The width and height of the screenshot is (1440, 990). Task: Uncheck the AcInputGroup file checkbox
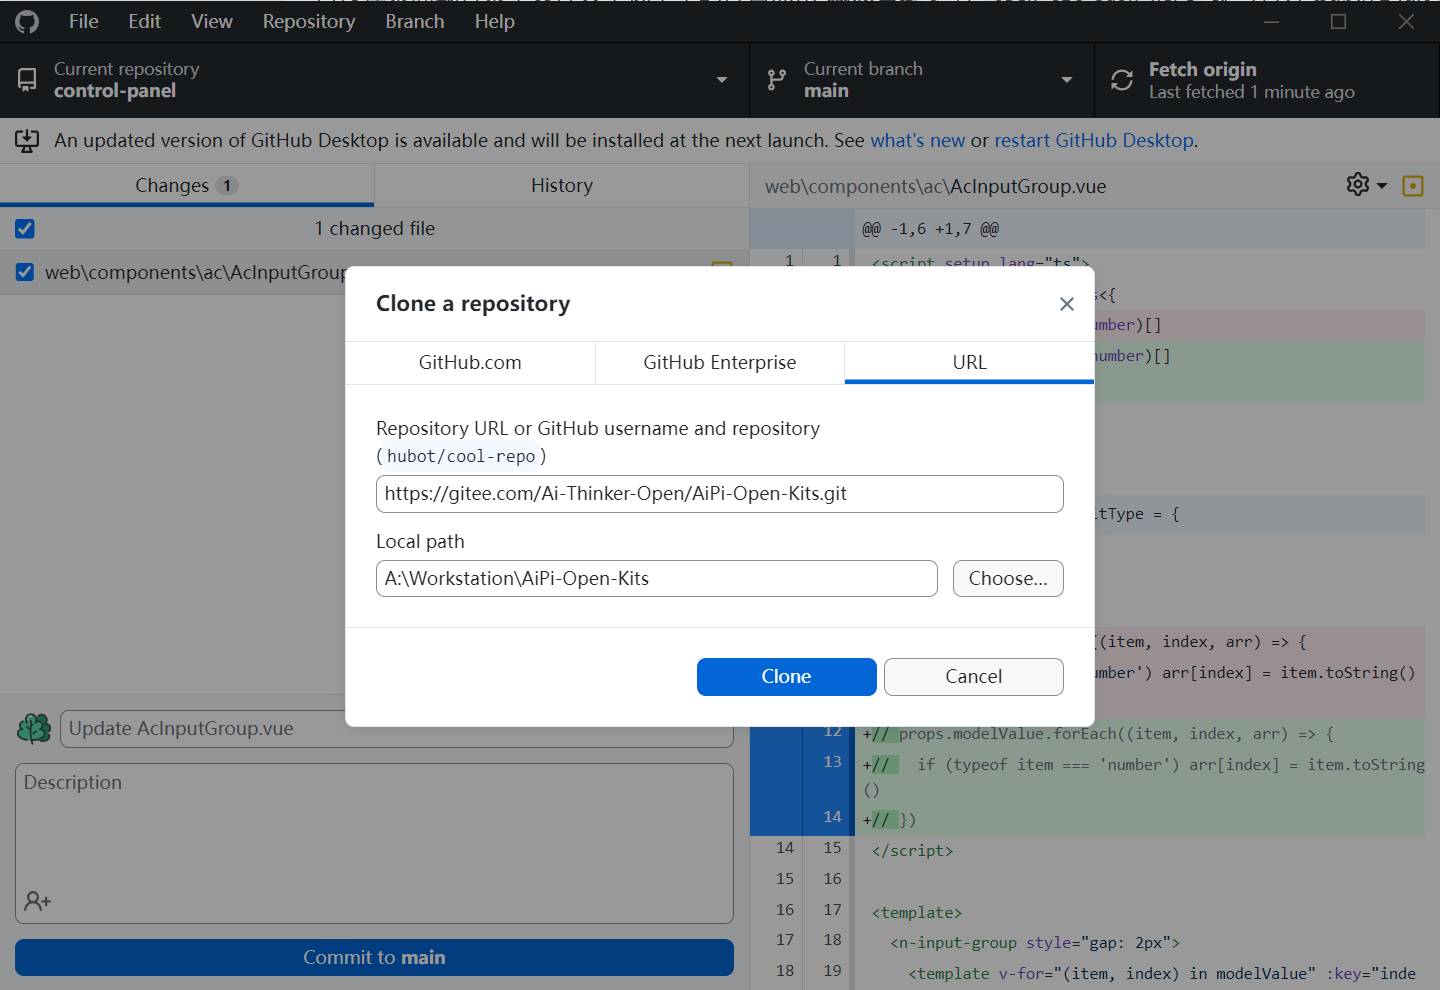[25, 272]
